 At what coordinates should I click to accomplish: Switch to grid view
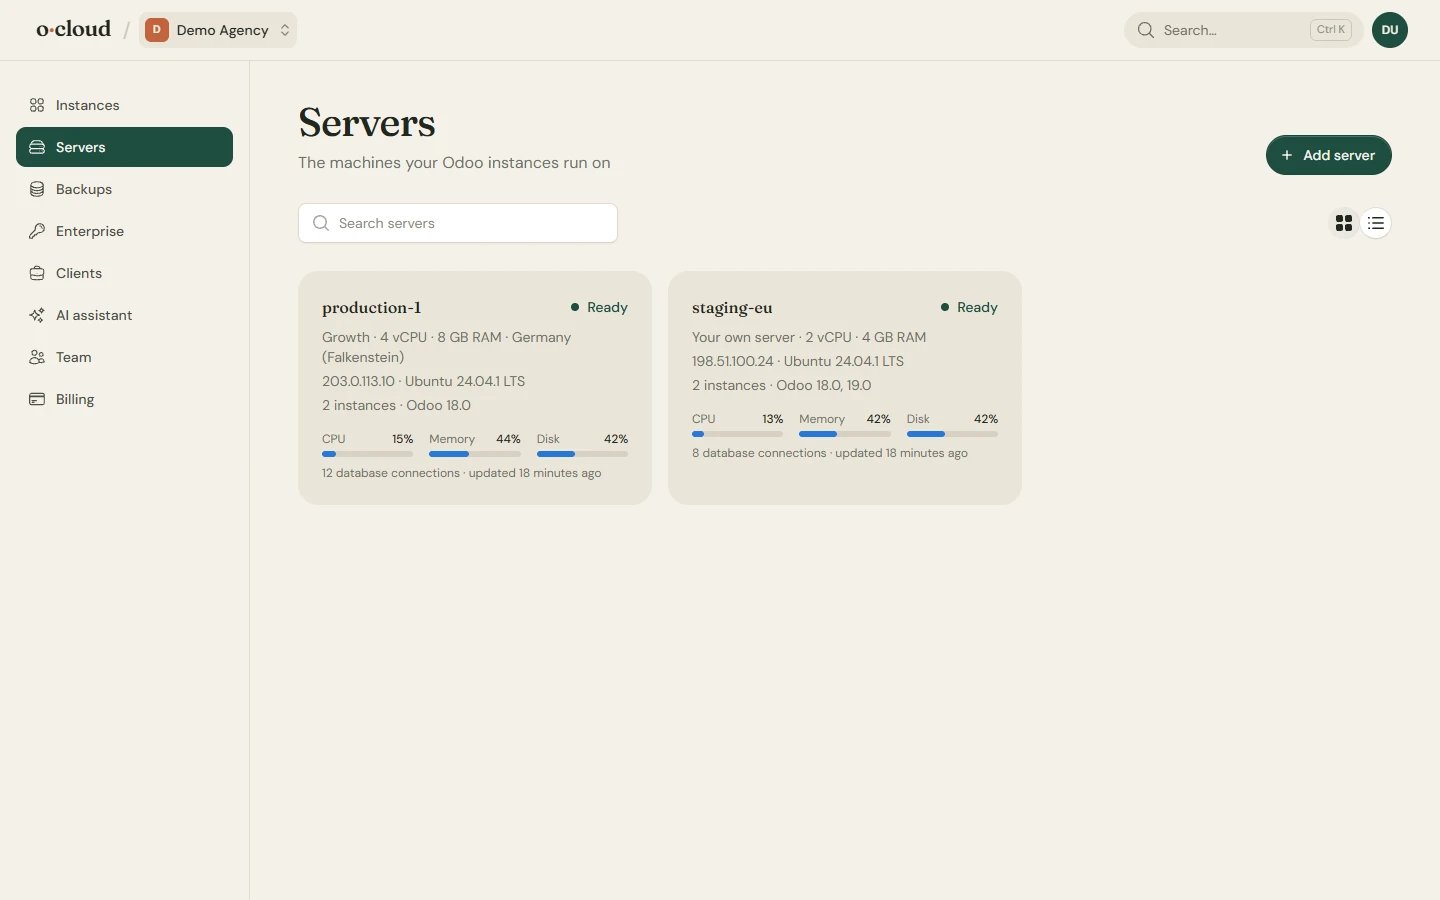tap(1344, 223)
